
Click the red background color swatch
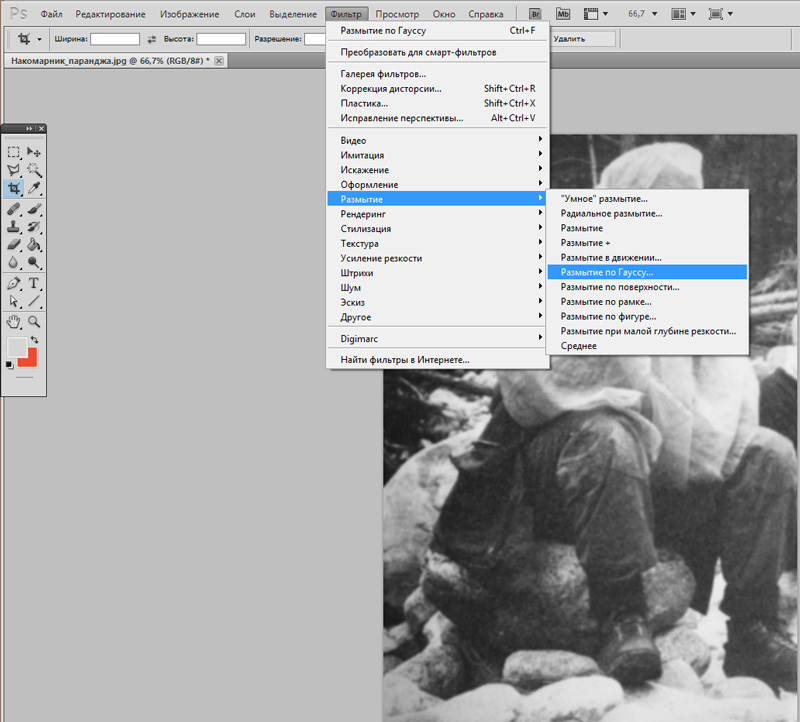click(x=30, y=360)
